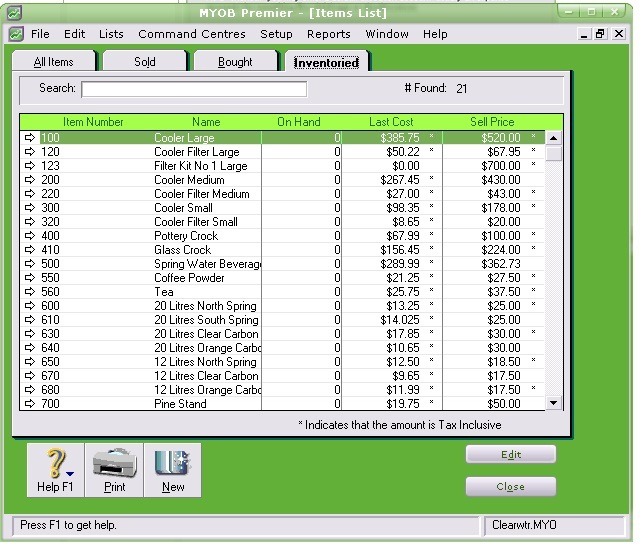This screenshot has width=642, height=550.
Task: Click the Name column header
Action: [x=206, y=122]
